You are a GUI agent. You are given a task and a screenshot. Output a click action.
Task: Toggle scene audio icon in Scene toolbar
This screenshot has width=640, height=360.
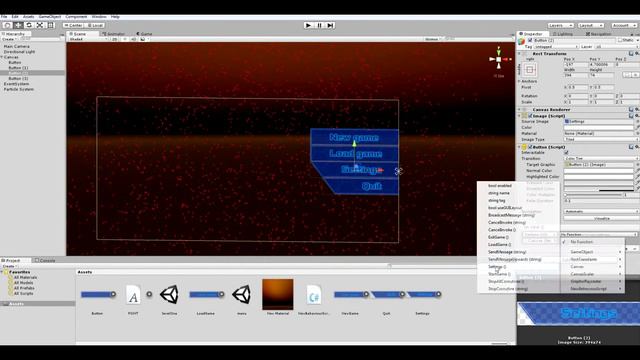tap(133, 39)
